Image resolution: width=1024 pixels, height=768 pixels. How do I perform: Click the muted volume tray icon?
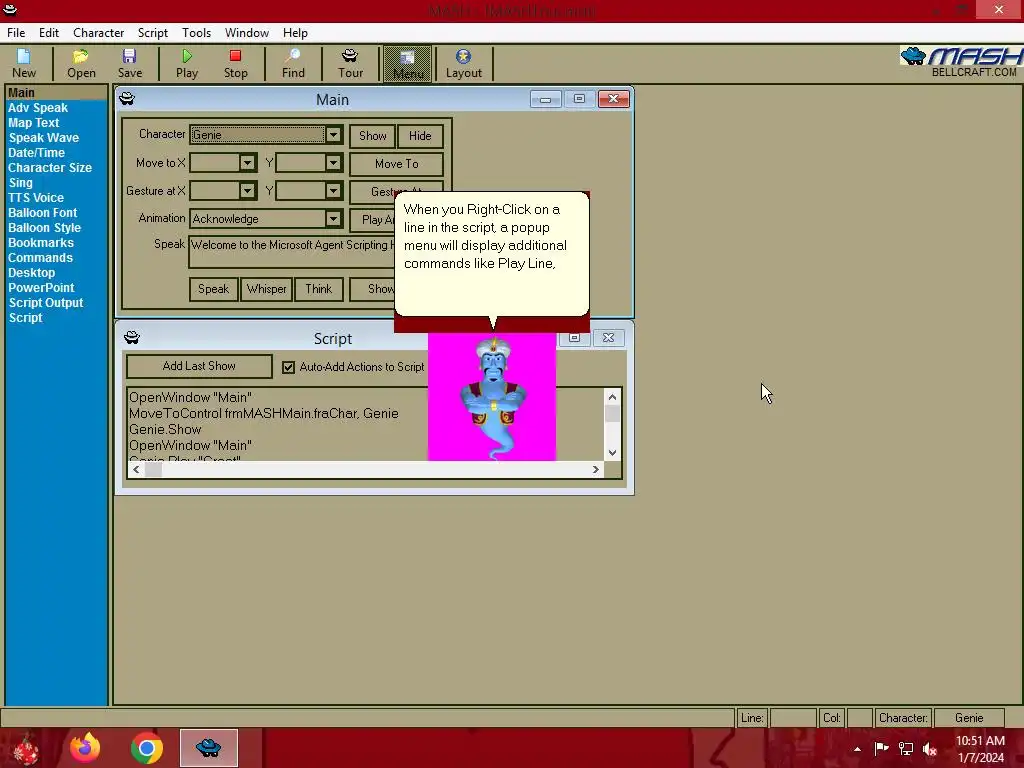(x=930, y=749)
